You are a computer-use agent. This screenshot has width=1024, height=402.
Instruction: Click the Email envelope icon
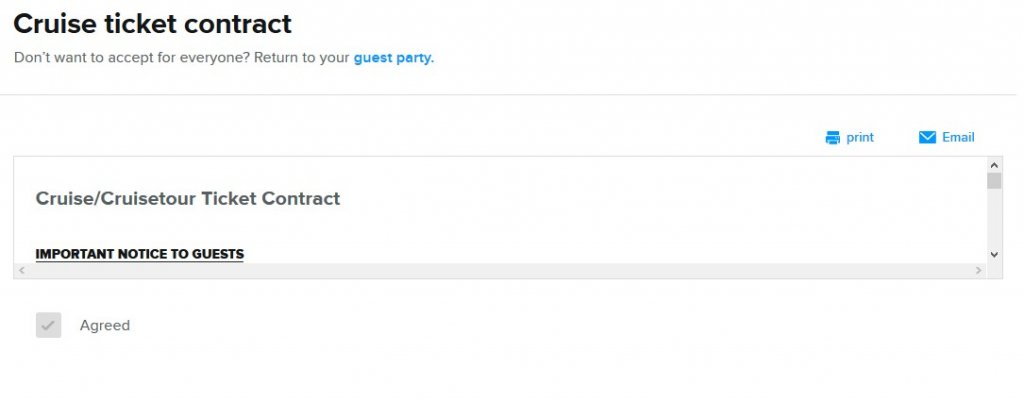[x=927, y=138]
